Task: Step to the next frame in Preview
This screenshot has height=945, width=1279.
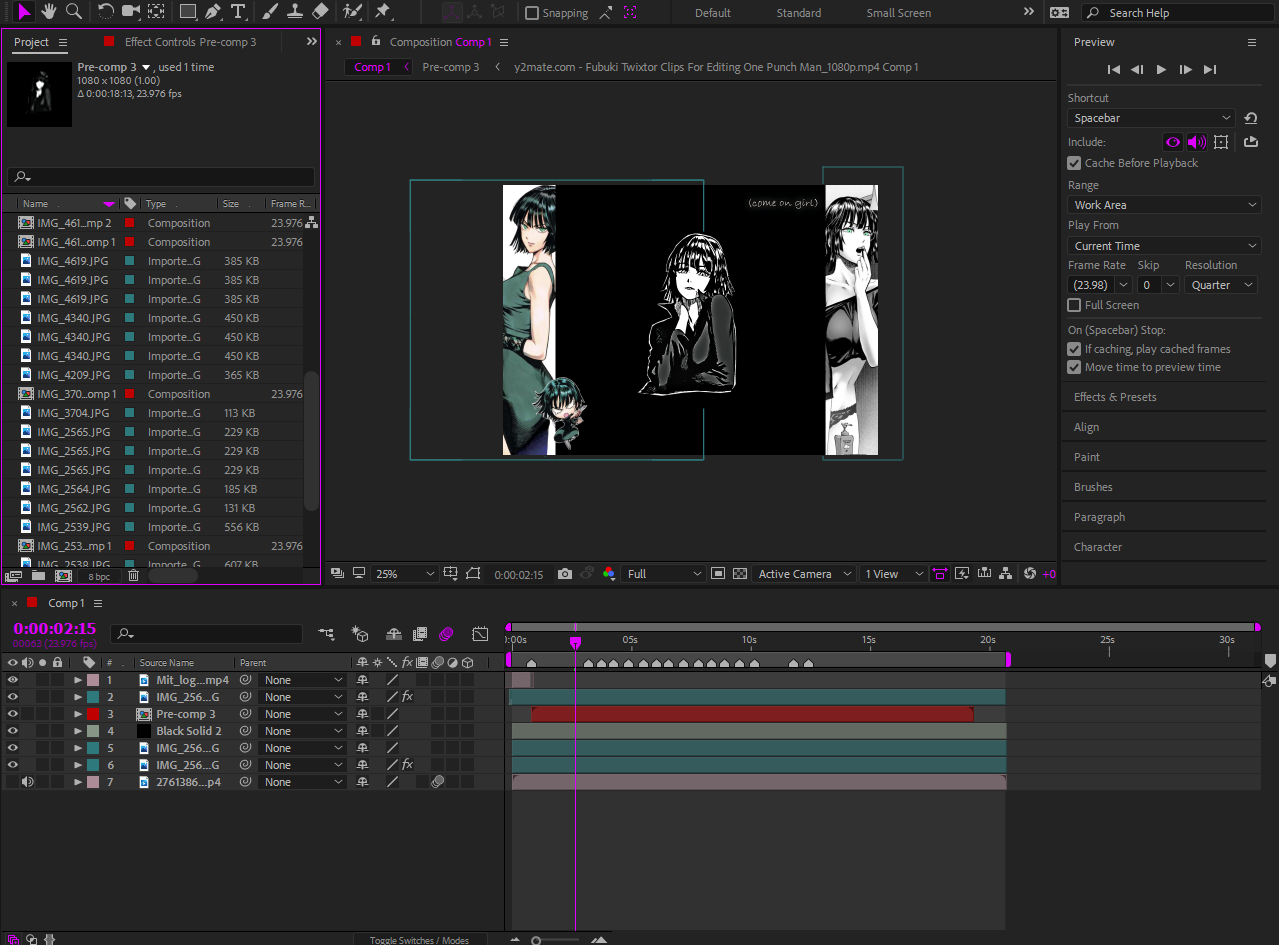Action: tap(1185, 69)
